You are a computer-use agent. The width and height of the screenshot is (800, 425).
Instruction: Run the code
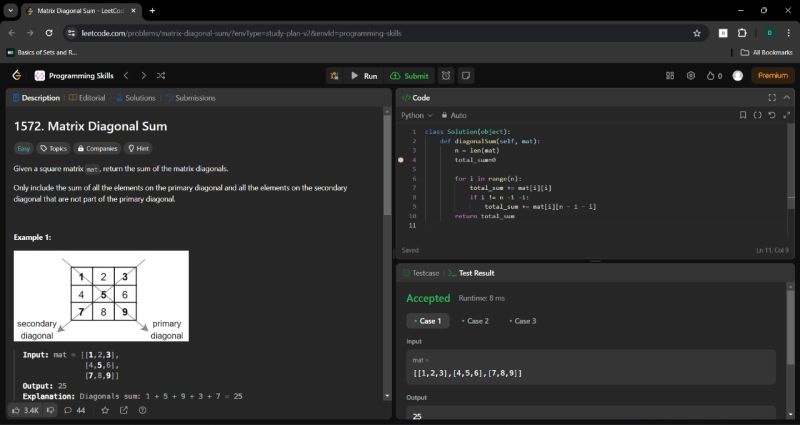click(x=364, y=76)
